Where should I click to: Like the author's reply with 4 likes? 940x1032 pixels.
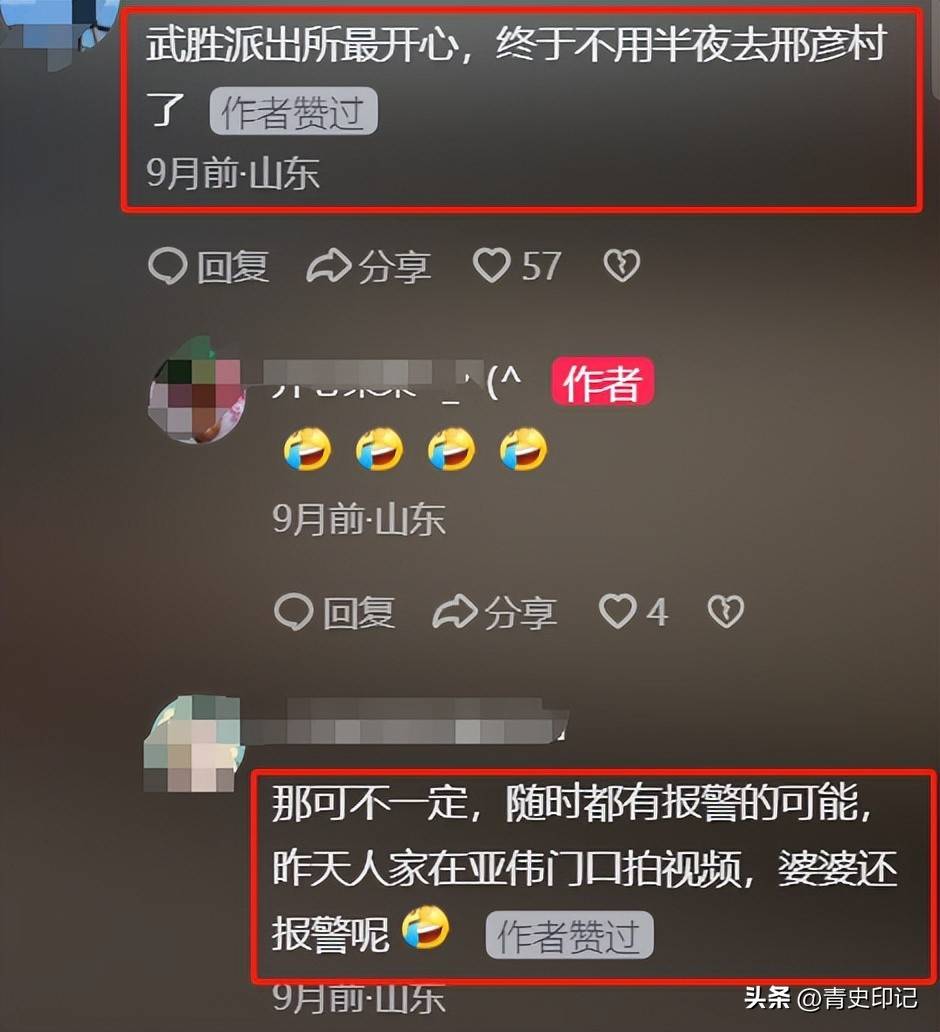point(617,611)
